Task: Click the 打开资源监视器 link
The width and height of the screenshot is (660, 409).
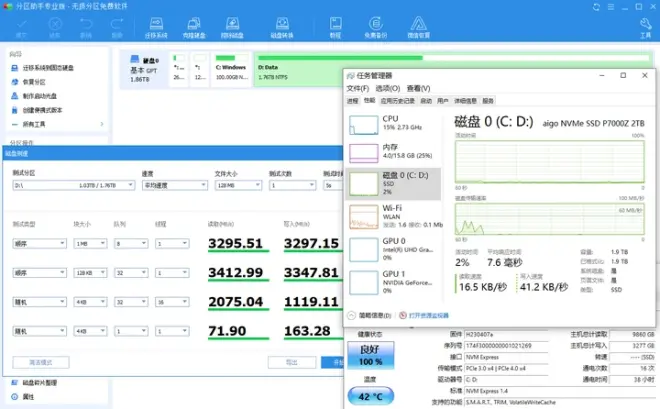Action: point(440,314)
